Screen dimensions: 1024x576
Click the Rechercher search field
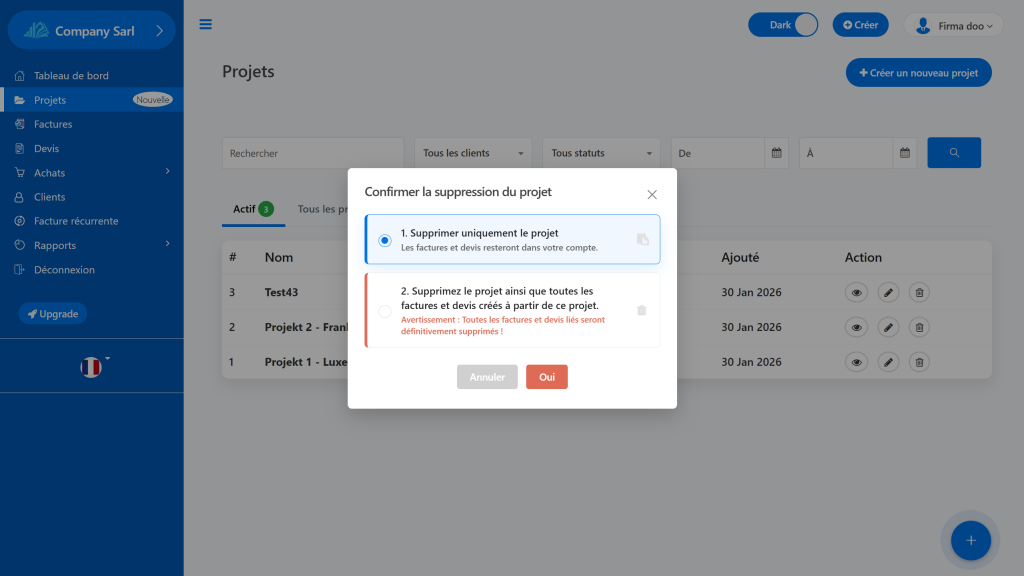pyautogui.click(x=312, y=153)
